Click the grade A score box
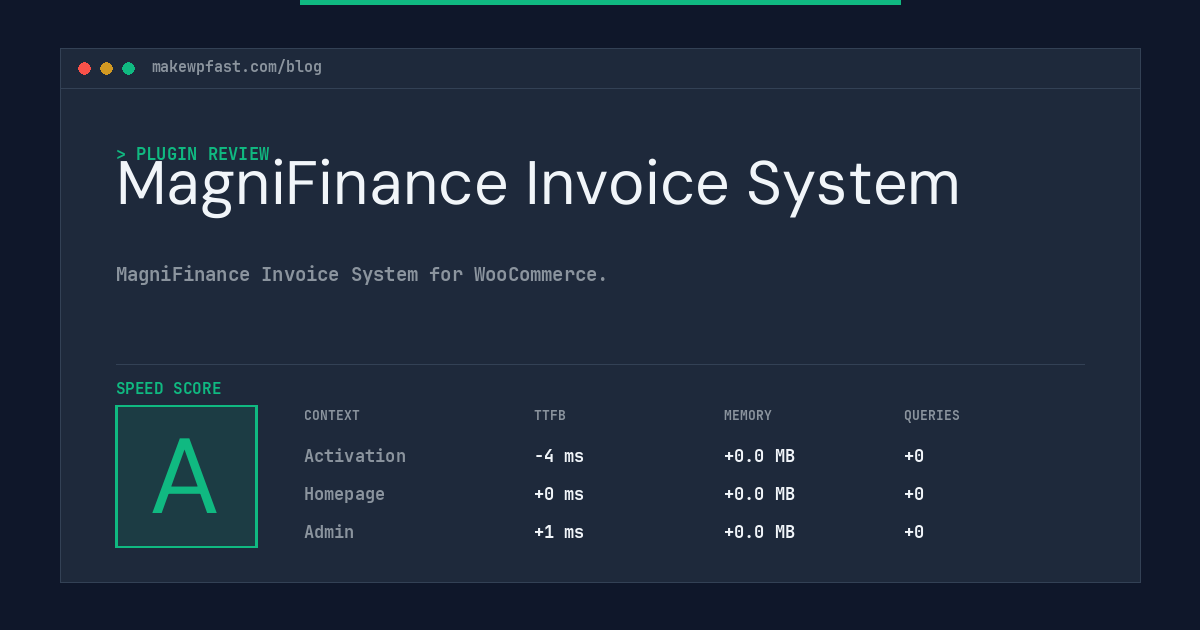The width and height of the screenshot is (1200, 630). tap(187, 476)
